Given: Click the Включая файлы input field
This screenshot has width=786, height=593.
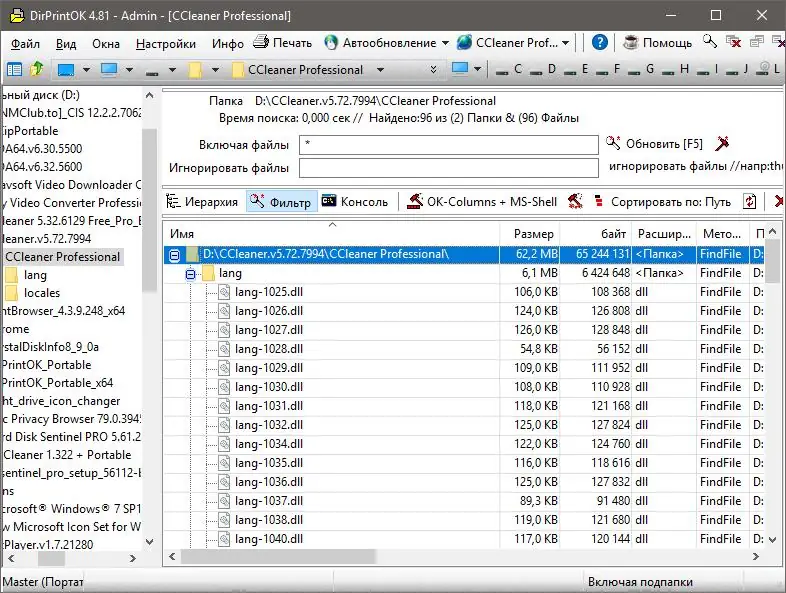Looking at the screenshot, I should click(449, 145).
